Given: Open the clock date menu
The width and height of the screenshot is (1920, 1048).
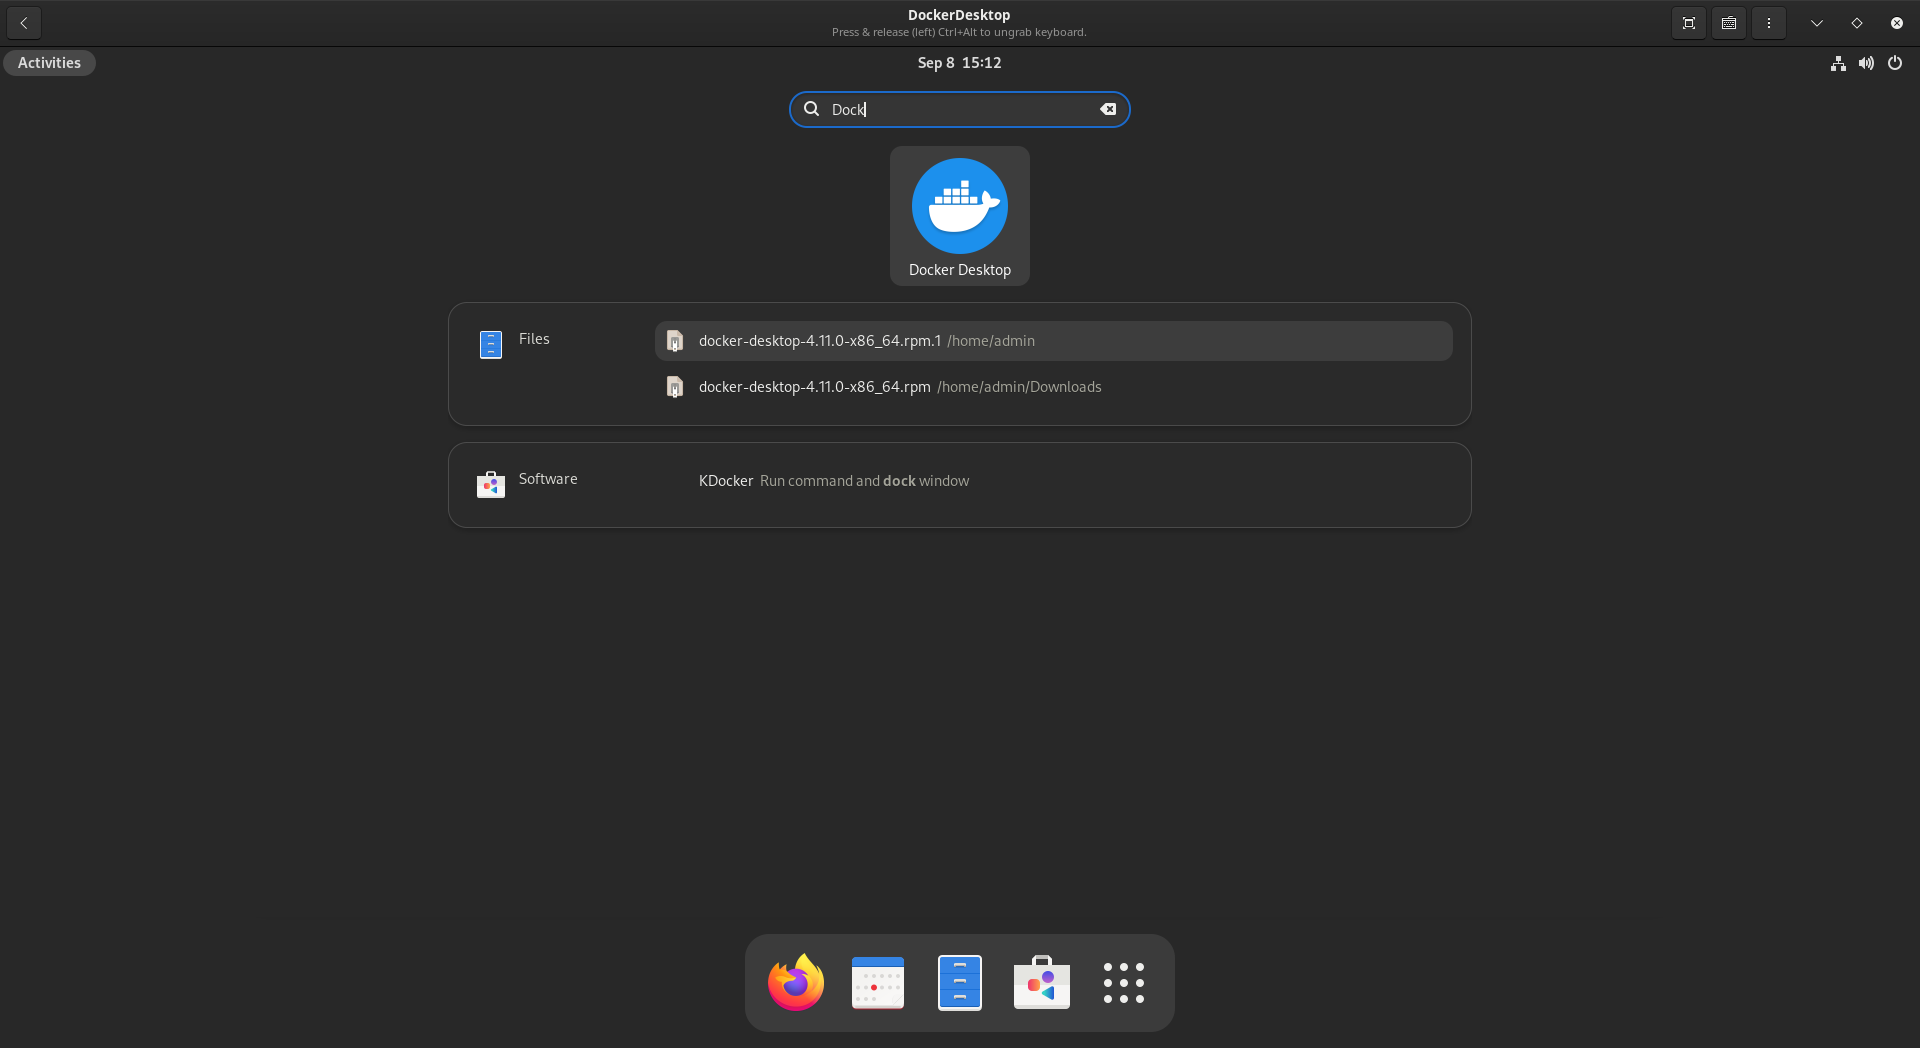Looking at the screenshot, I should tap(959, 63).
